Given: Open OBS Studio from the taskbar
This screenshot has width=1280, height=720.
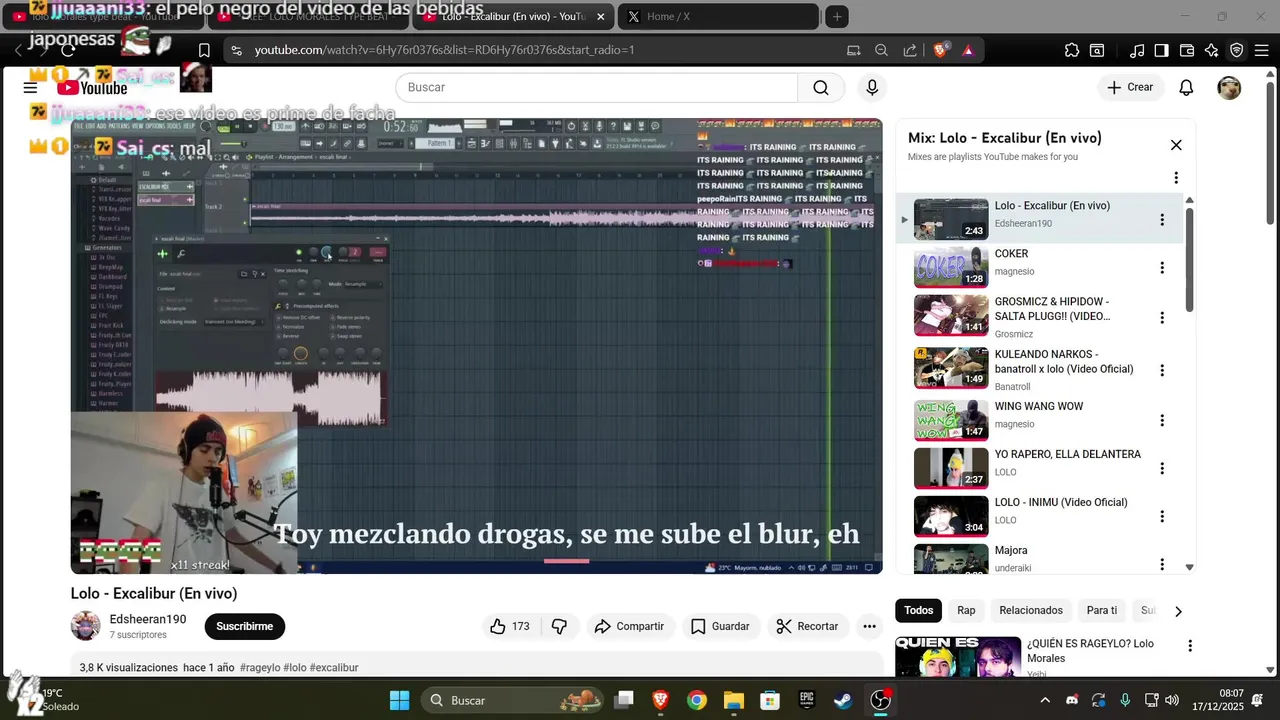Looking at the screenshot, I should (880, 700).
